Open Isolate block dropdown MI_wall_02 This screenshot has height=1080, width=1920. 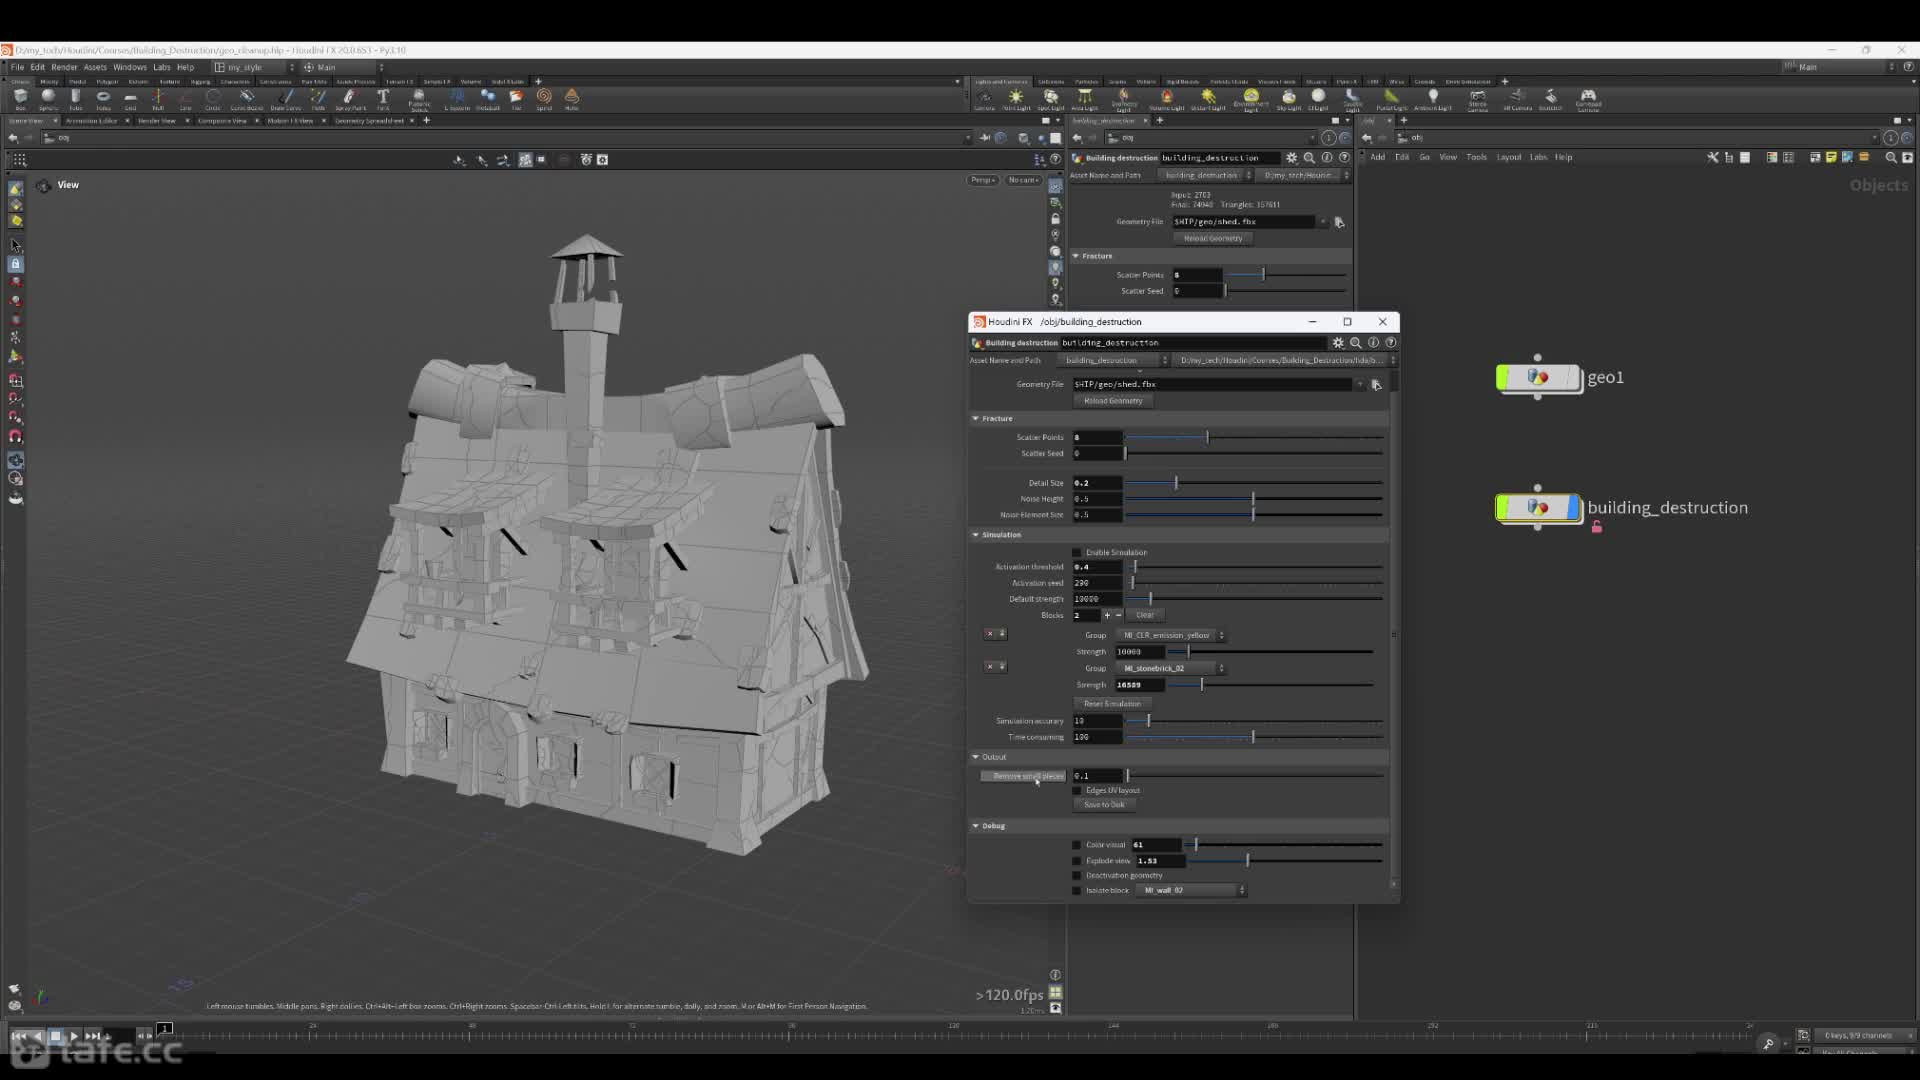pos(1191,890)
